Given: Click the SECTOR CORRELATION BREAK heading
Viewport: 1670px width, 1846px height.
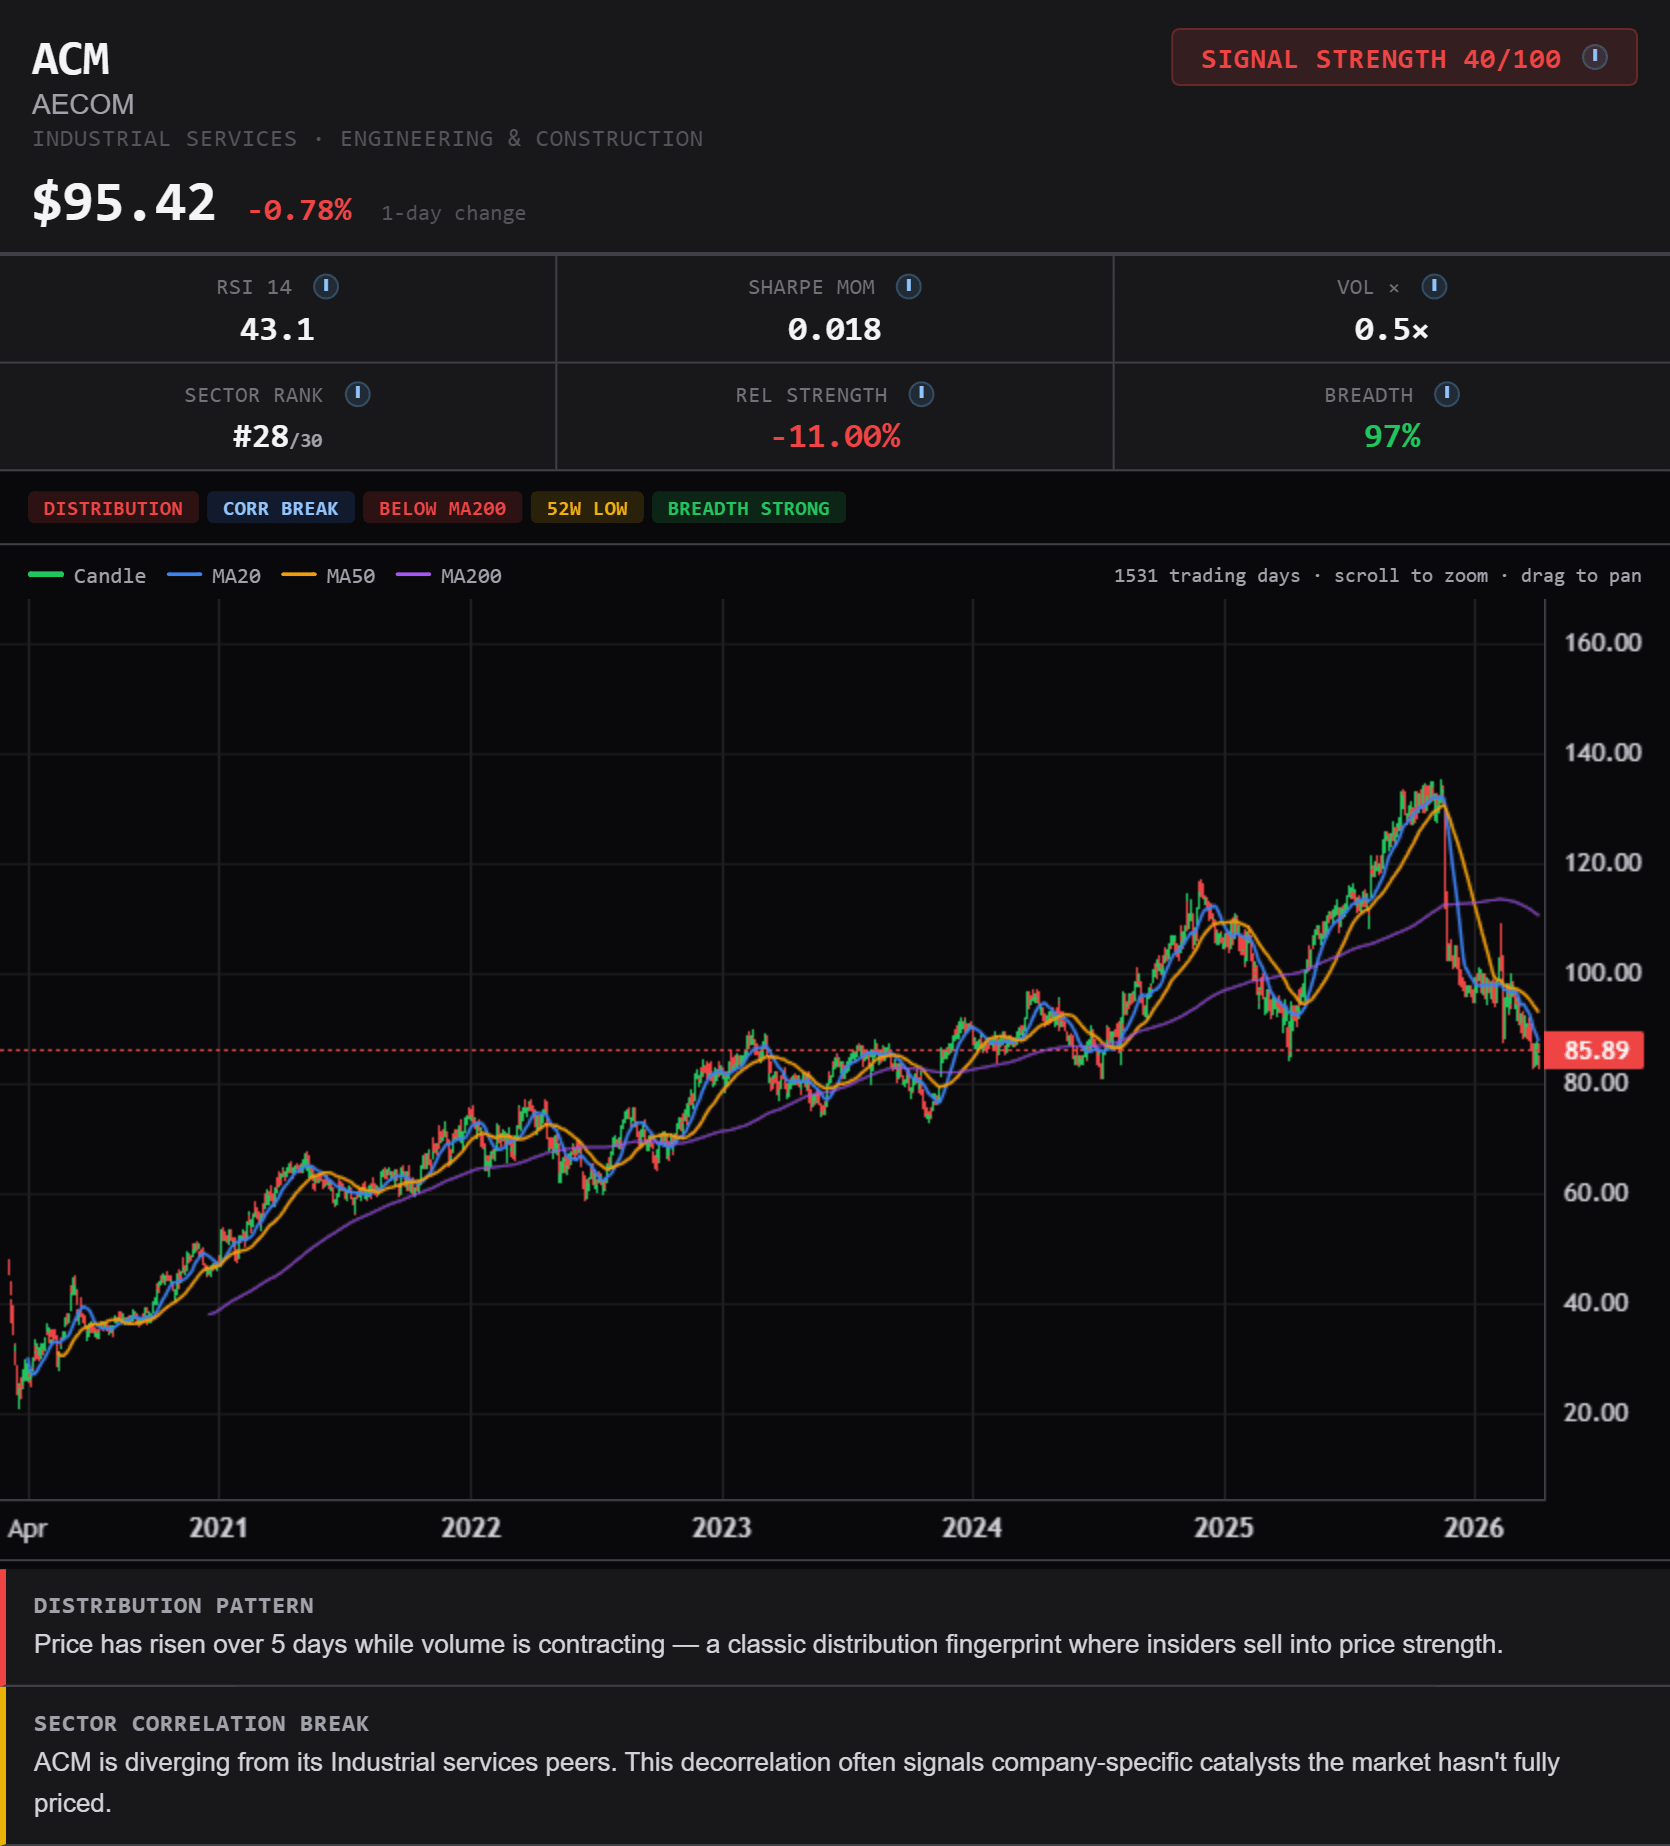Looking at the screenshot, I should 202,1724.
